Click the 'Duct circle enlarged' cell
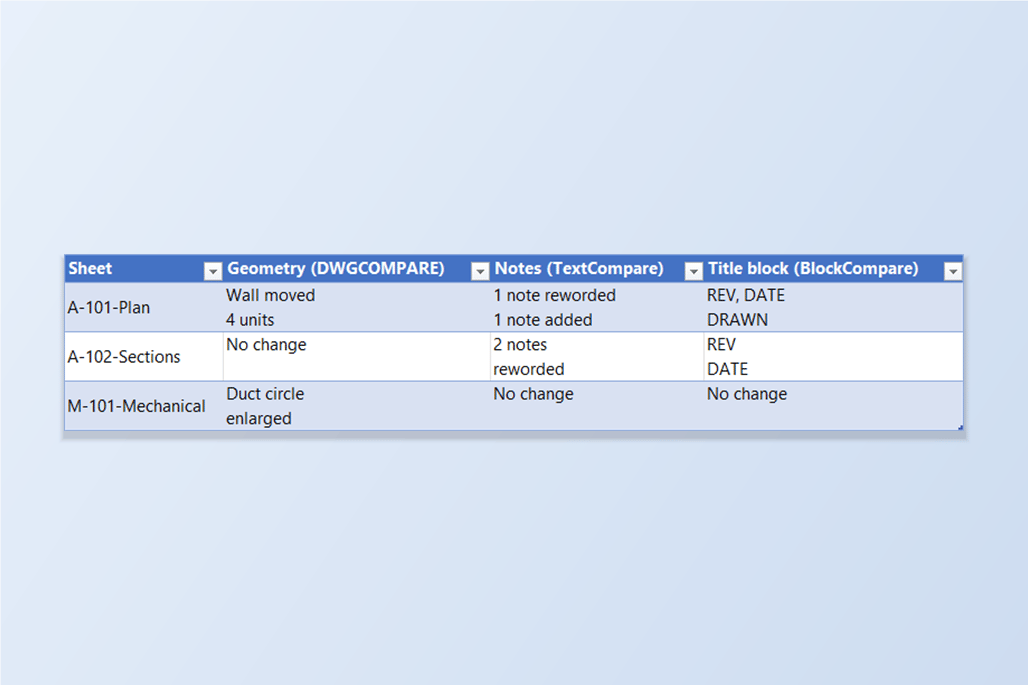The width and height of the screenshot is (1028, 685). [357, 406]
